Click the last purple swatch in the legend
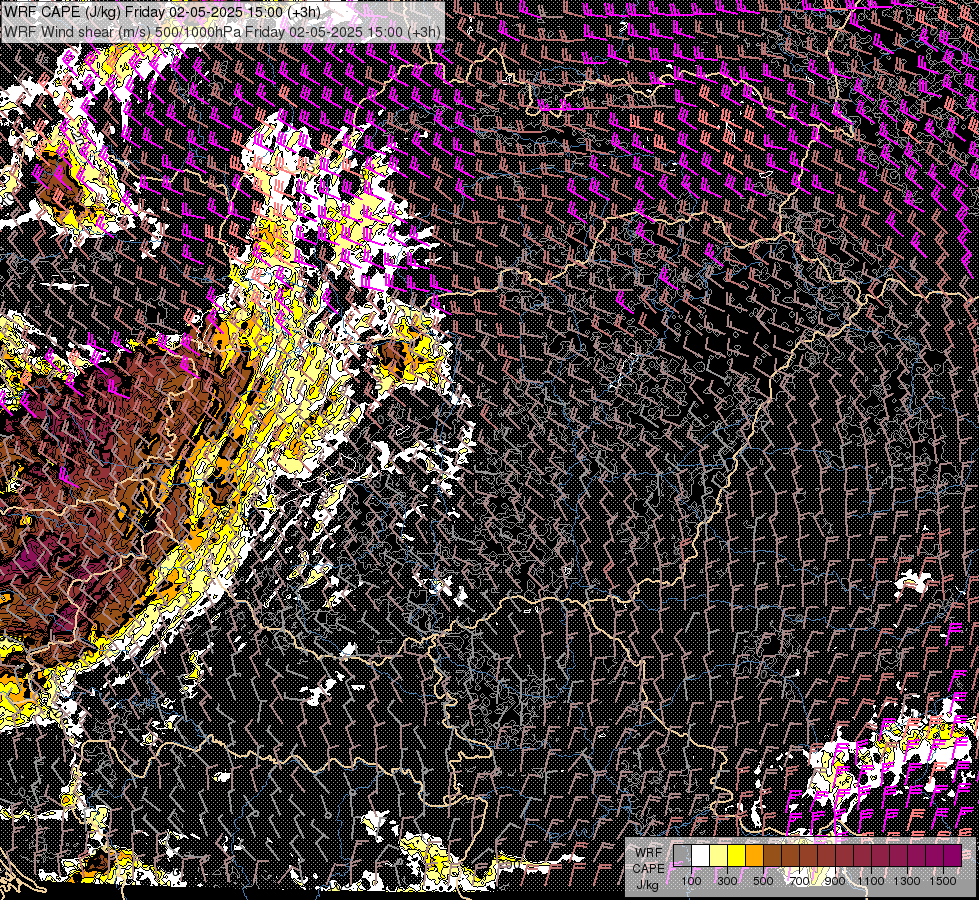Viewport: 979px width, 900px height. coord(952,856)
